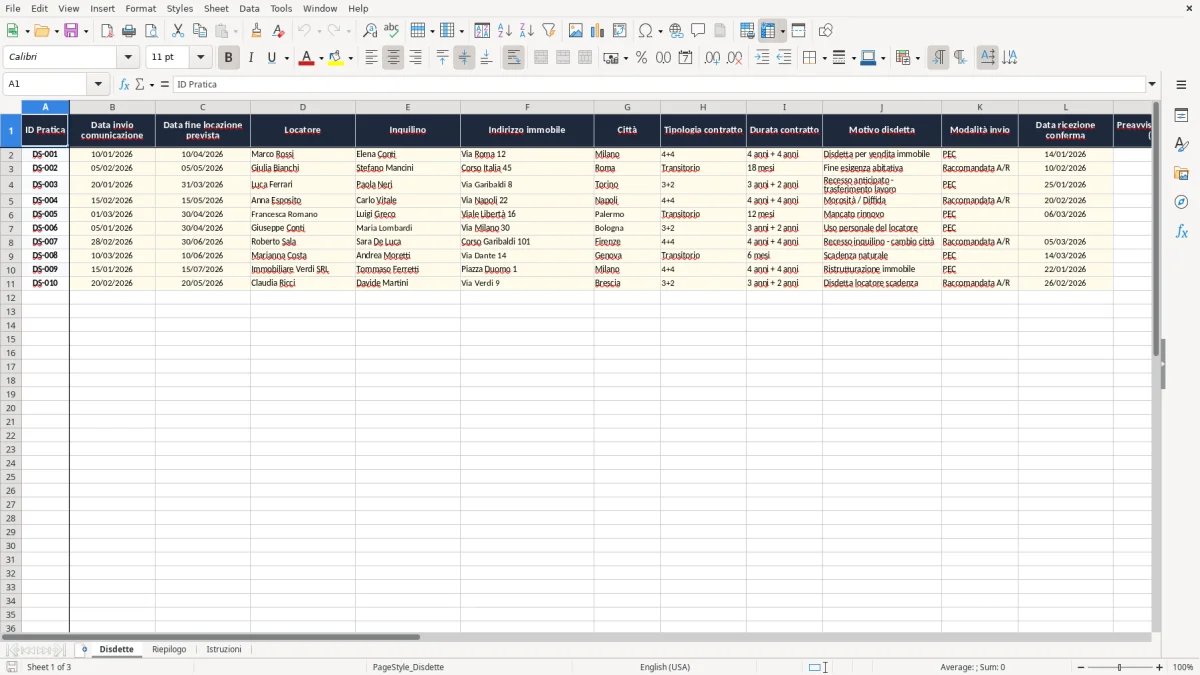This screenshot has height=675, width=1200.
Task: Open the Sidebar Gallery panel
Action: [1181, 174]
